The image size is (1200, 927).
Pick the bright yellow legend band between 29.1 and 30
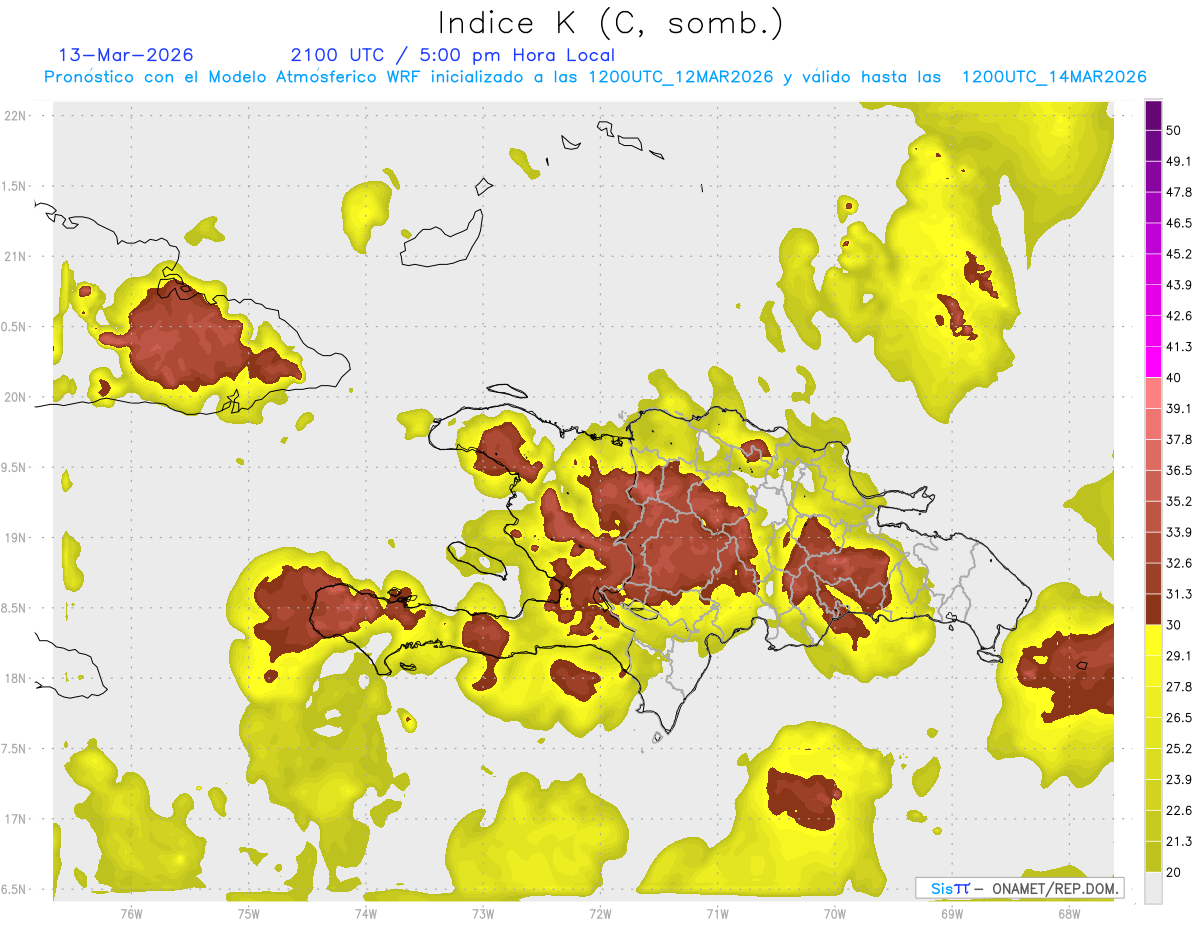(1153, 641)
